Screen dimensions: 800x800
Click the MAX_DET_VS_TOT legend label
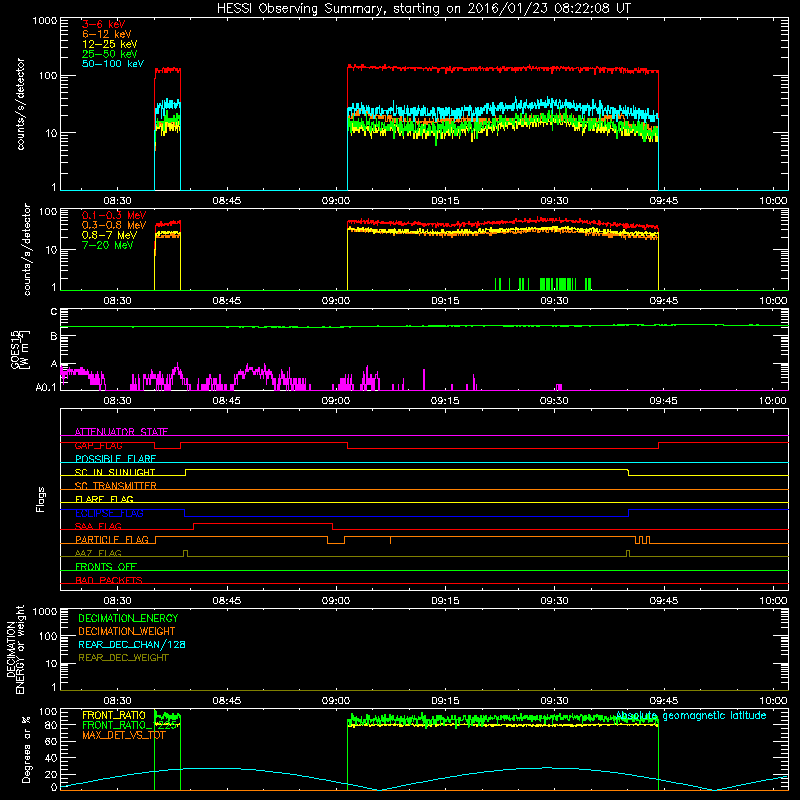[124, 735]
